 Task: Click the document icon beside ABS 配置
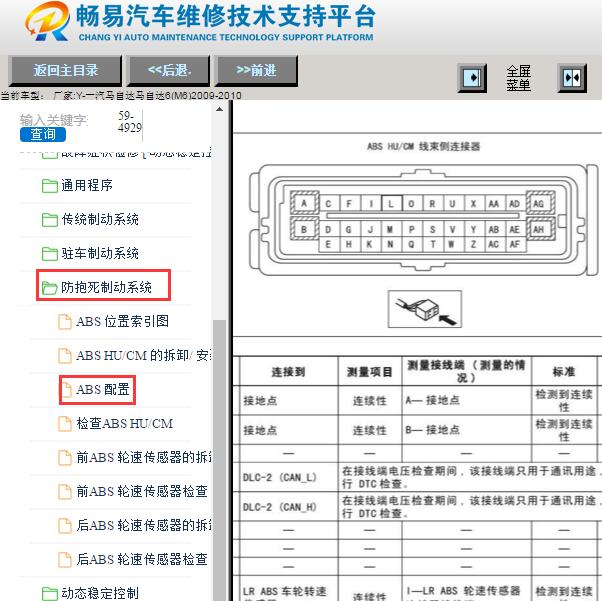[67, 390]
